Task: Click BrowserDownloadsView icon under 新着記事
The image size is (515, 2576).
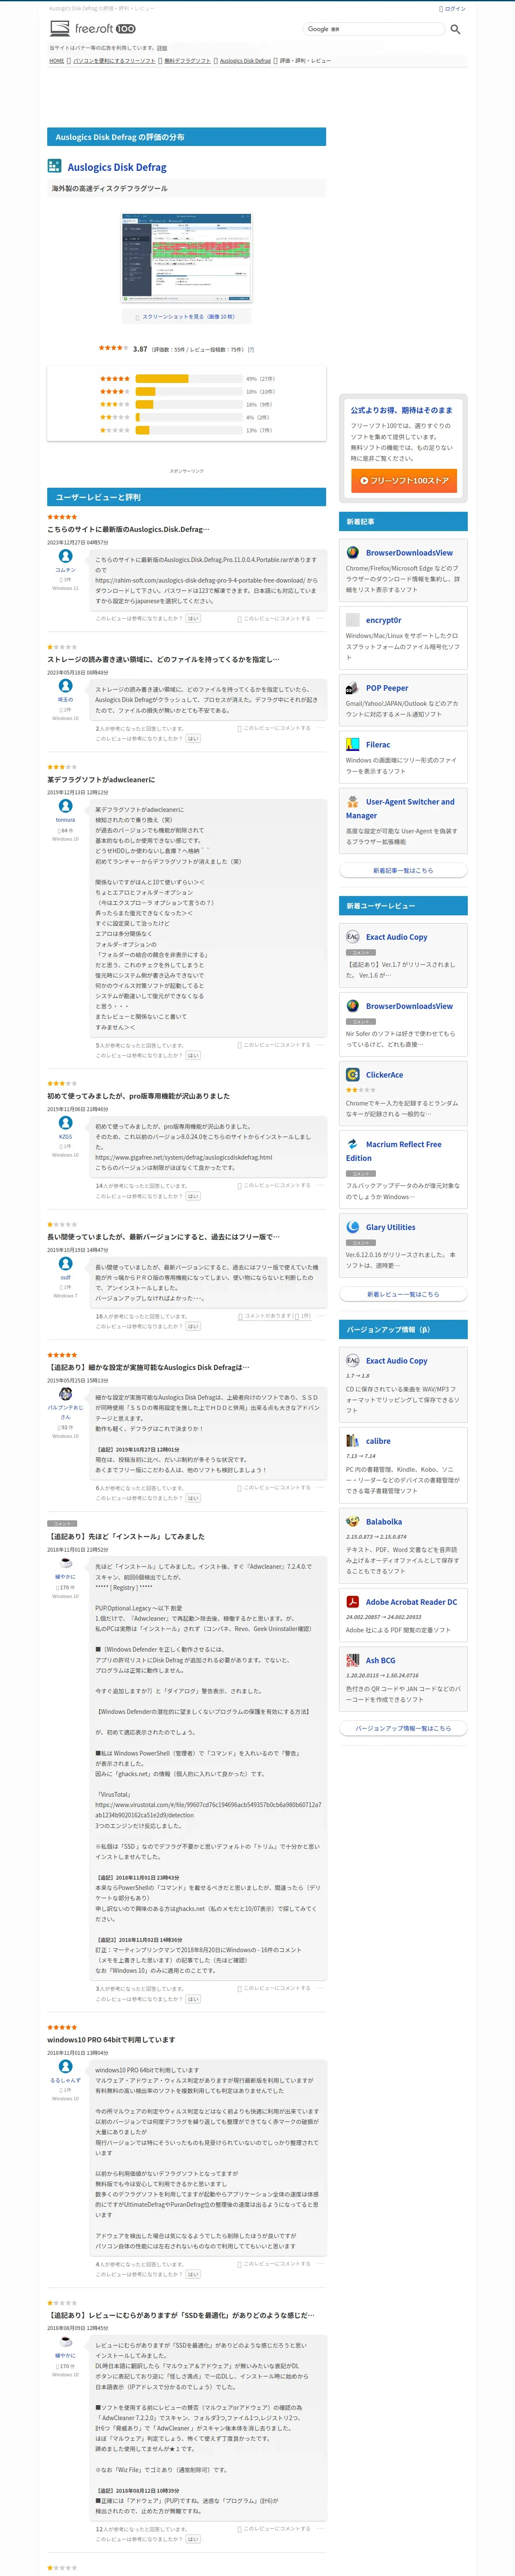Action: 353,552
